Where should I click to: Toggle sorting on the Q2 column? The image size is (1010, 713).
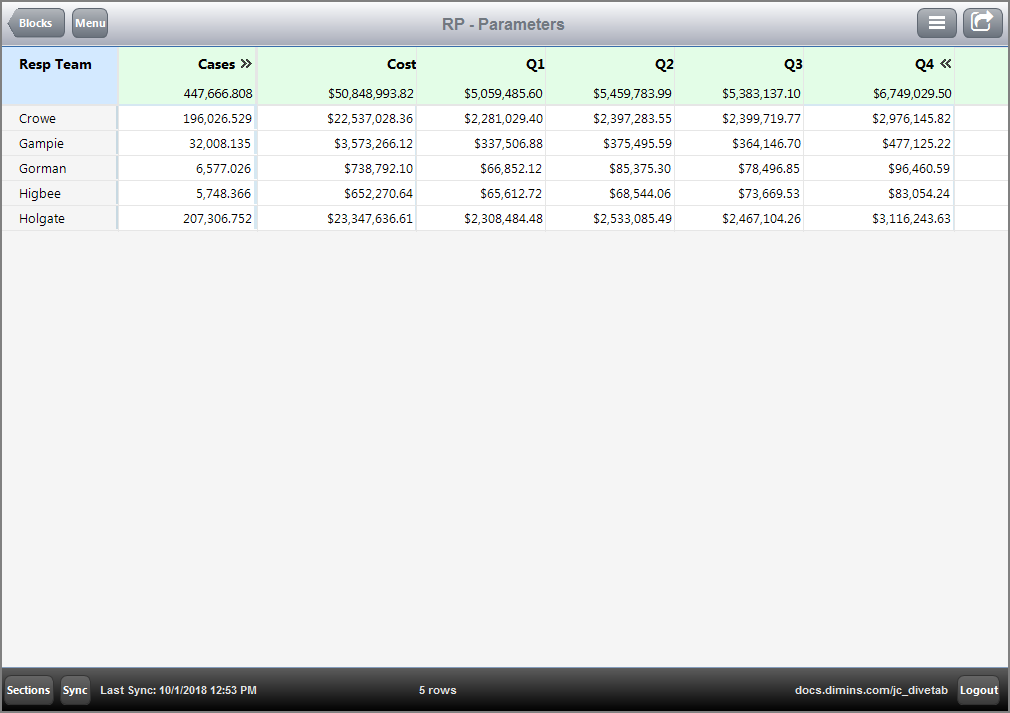(x=663, y=63)
